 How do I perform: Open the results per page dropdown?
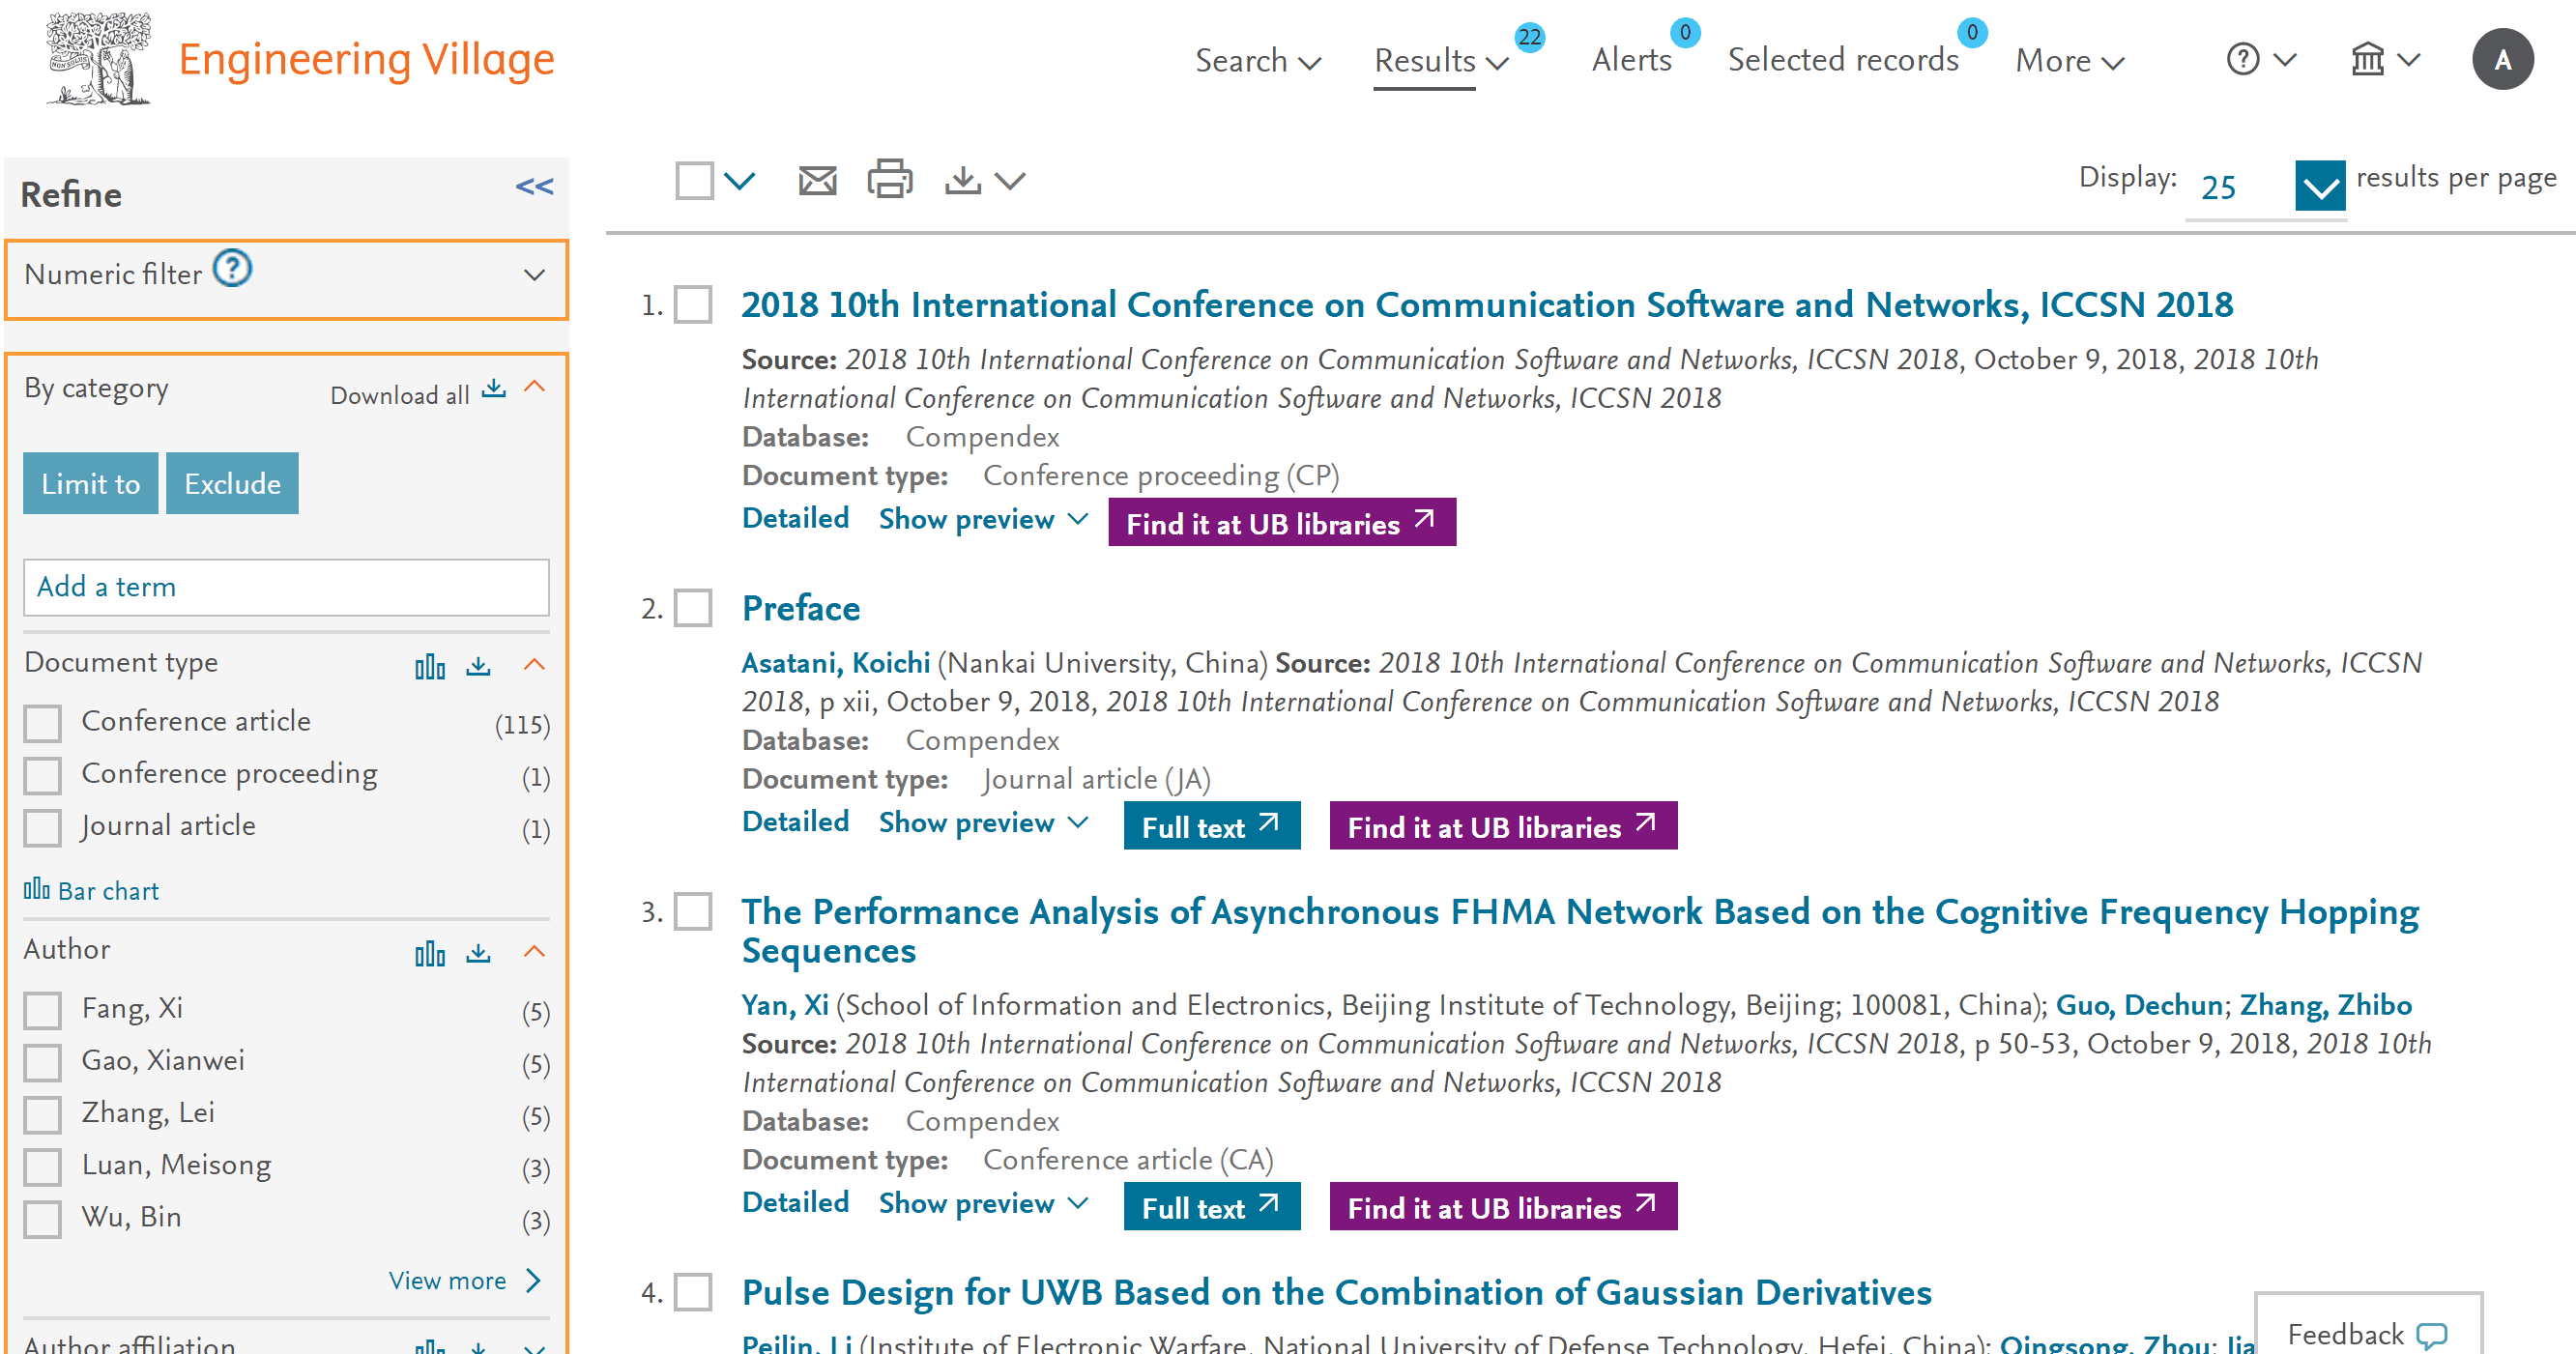(x=2320, y=185)
